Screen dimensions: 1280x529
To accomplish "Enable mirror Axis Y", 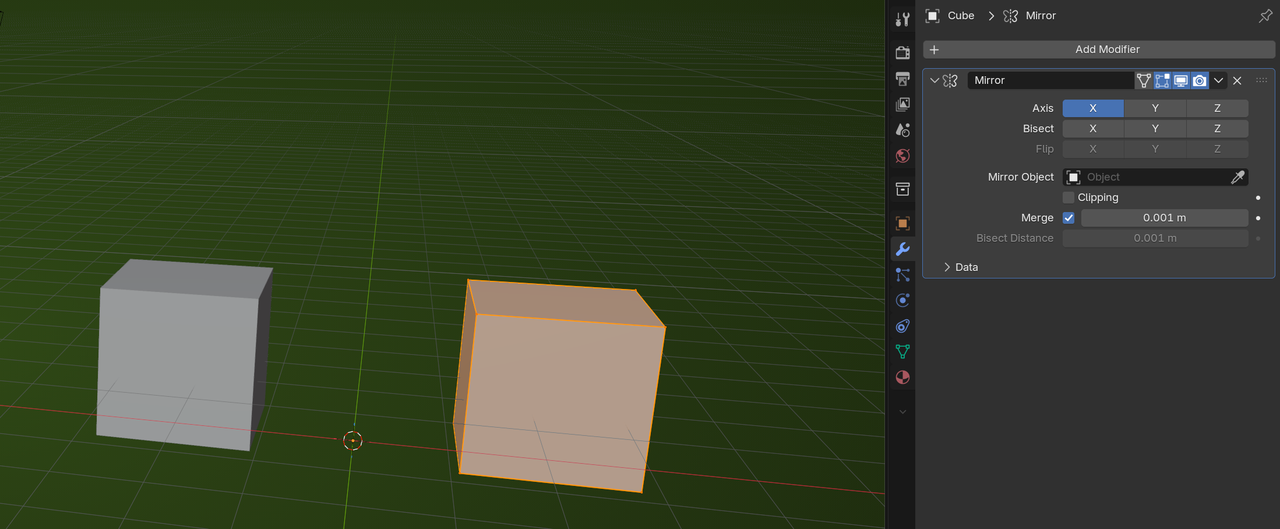I will (1155, 108).
